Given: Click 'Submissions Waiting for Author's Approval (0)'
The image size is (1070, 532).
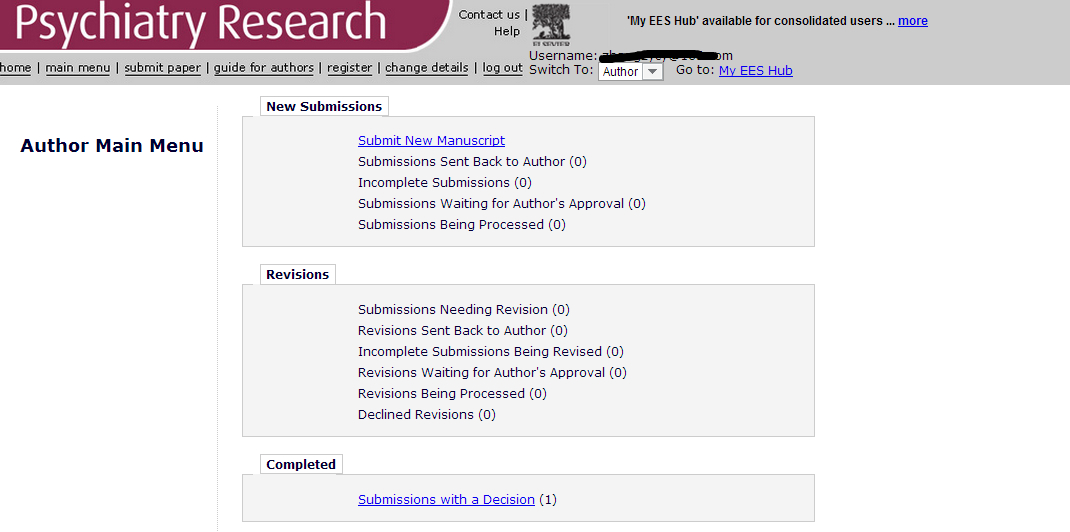Looking at the screenshot, I should coord(502,203).
